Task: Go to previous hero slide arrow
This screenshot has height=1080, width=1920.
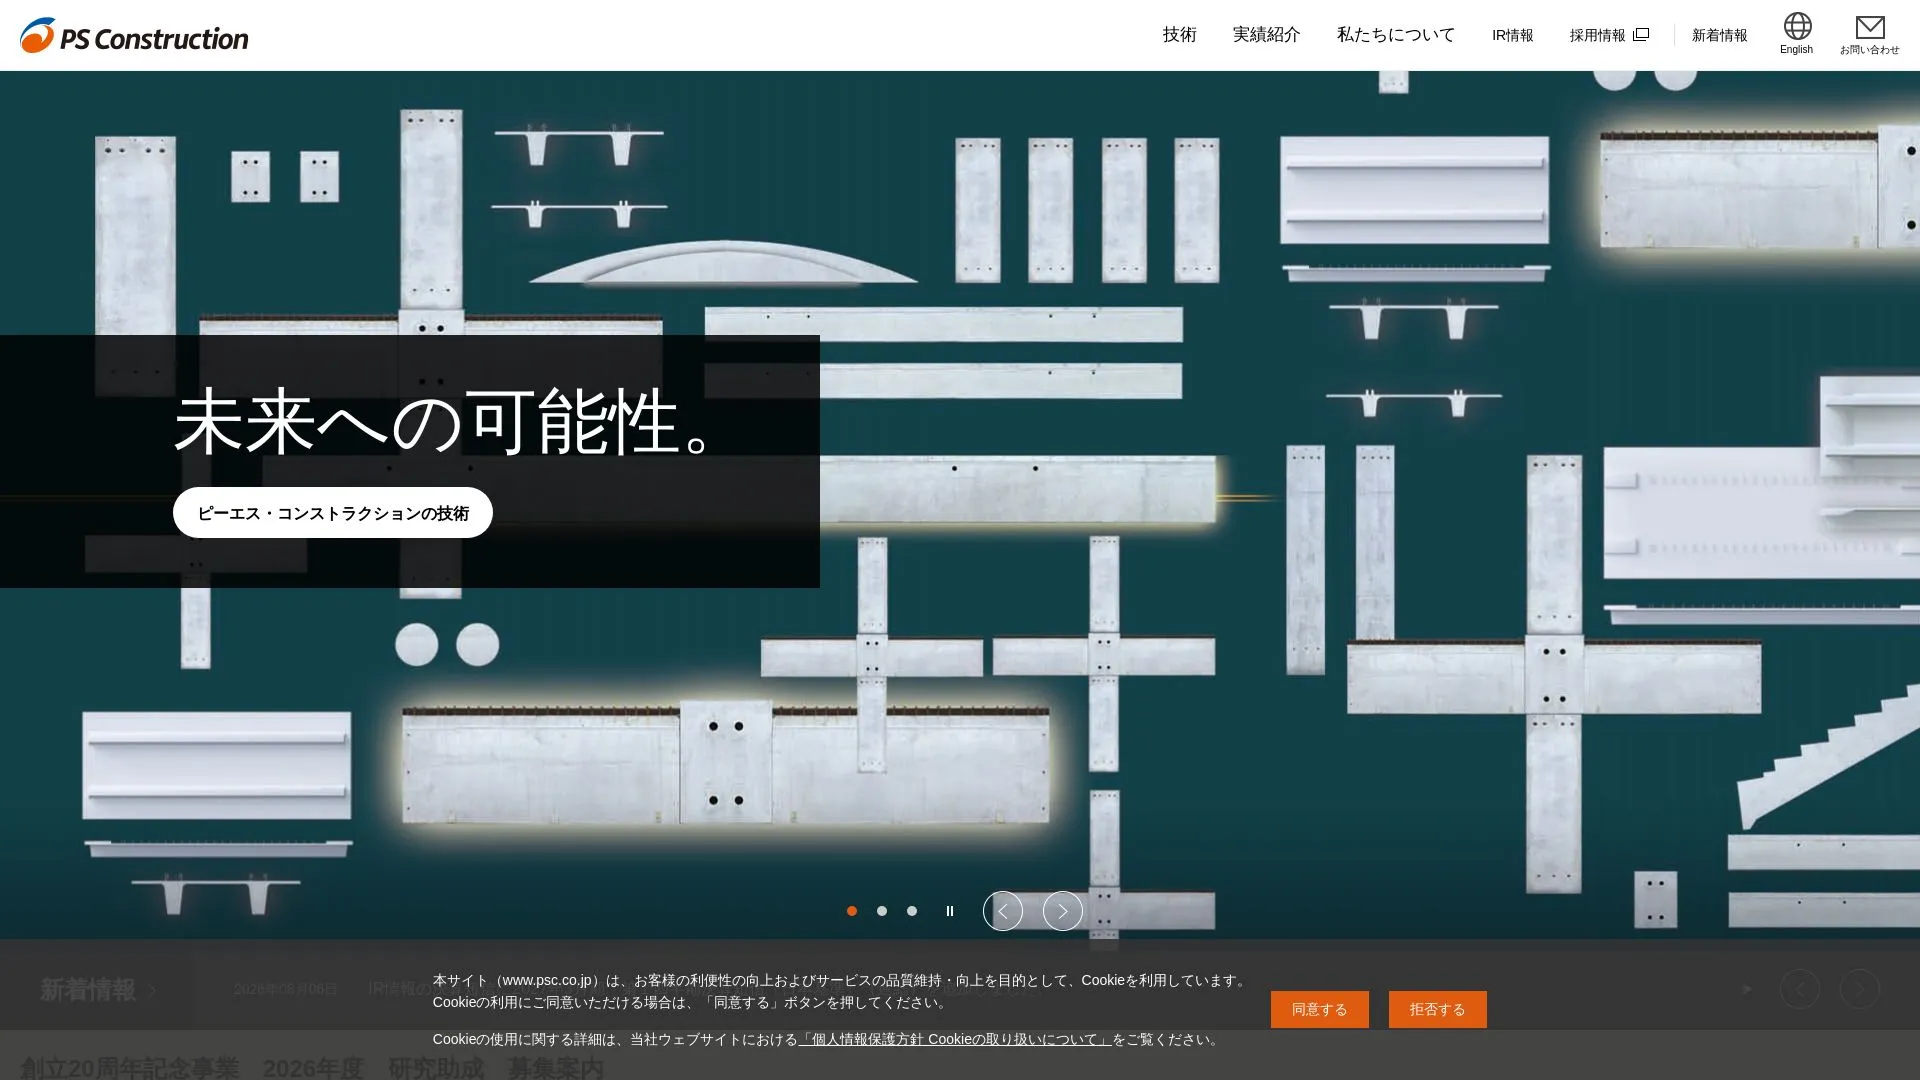Action: click(x=1003, y=911)
